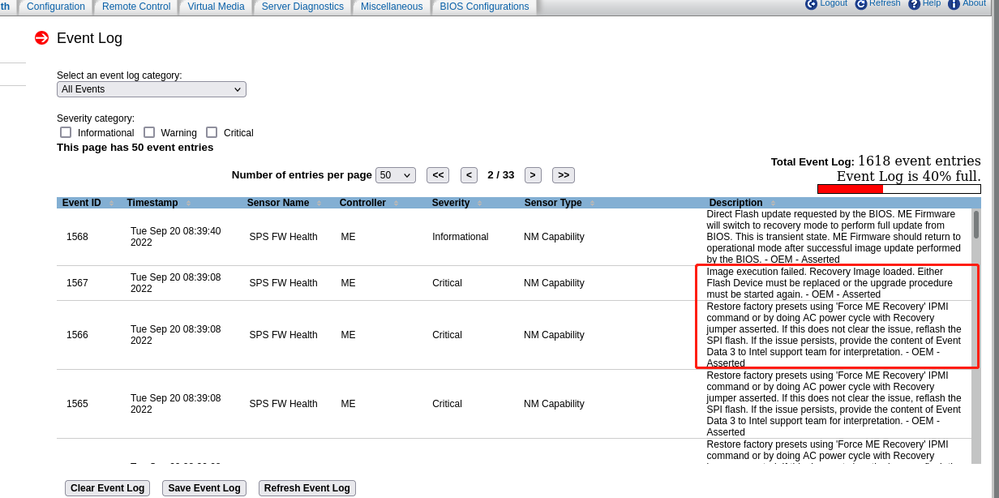Viewport: 999px width, 498px height.
Task: Select event ID 1568 cell
Action: pos(77,237)
